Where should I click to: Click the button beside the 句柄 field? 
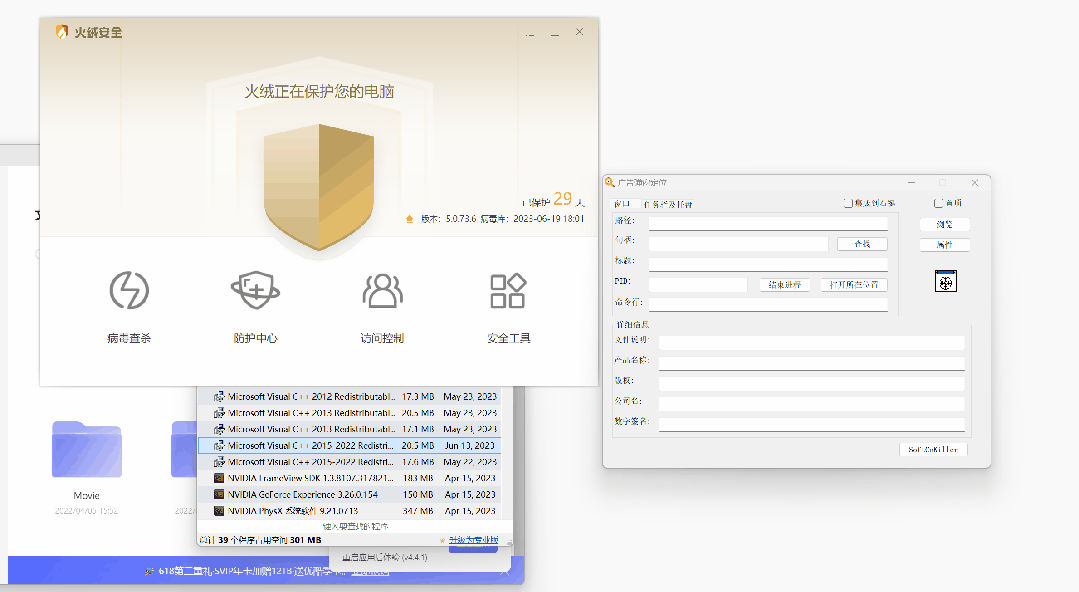(x=862, y=244)
